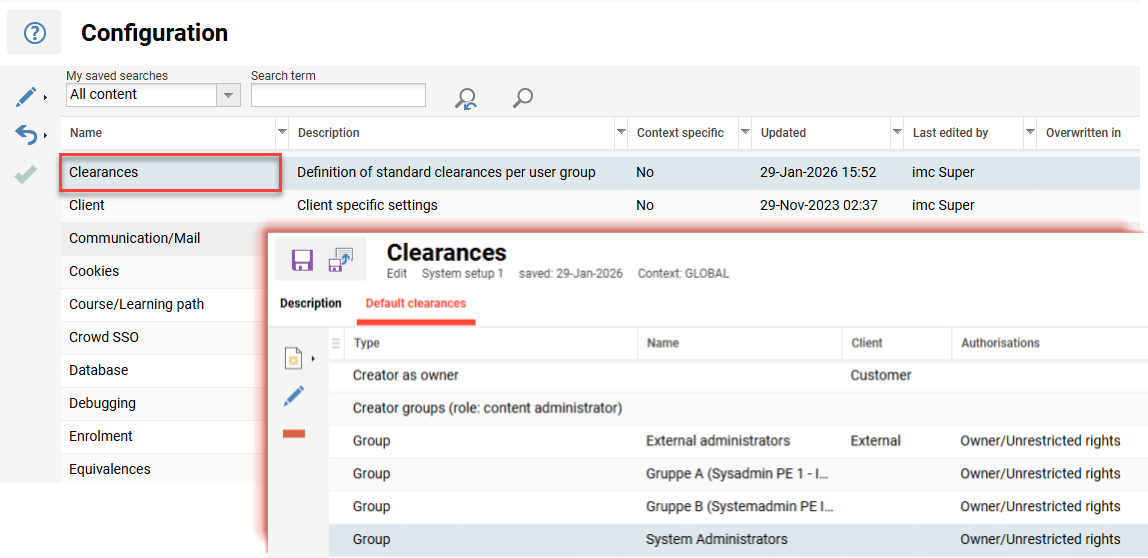Select the System Administrators group row
1148x558 pixels.
click(x=736, y=540)
